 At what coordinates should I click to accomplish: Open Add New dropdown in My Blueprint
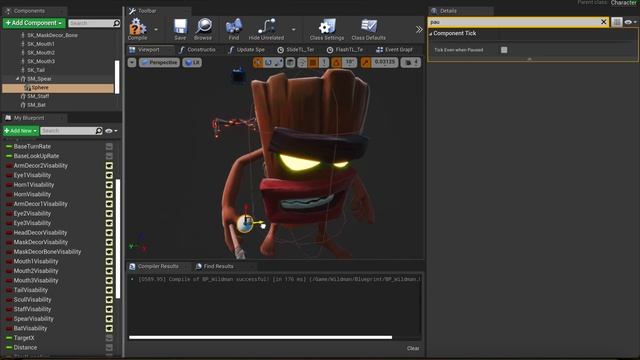[21, 131]
